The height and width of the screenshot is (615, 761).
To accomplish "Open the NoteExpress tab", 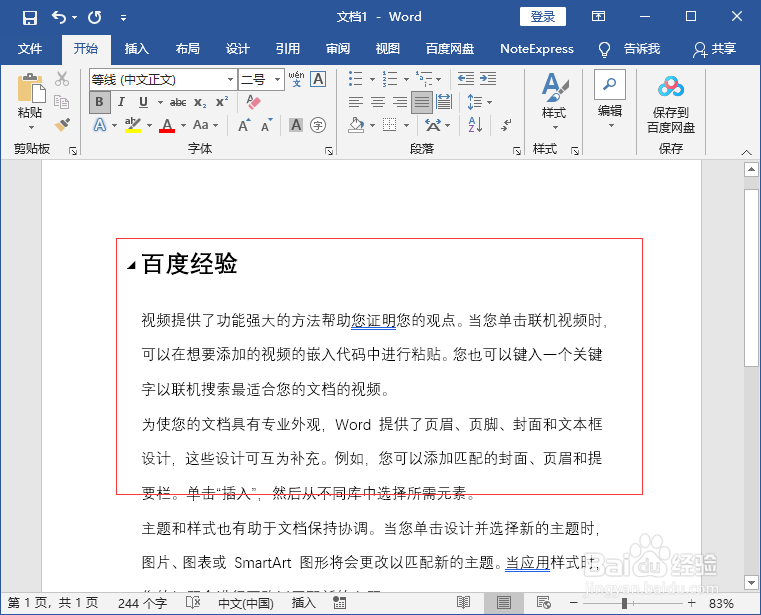I will point(537,49).
